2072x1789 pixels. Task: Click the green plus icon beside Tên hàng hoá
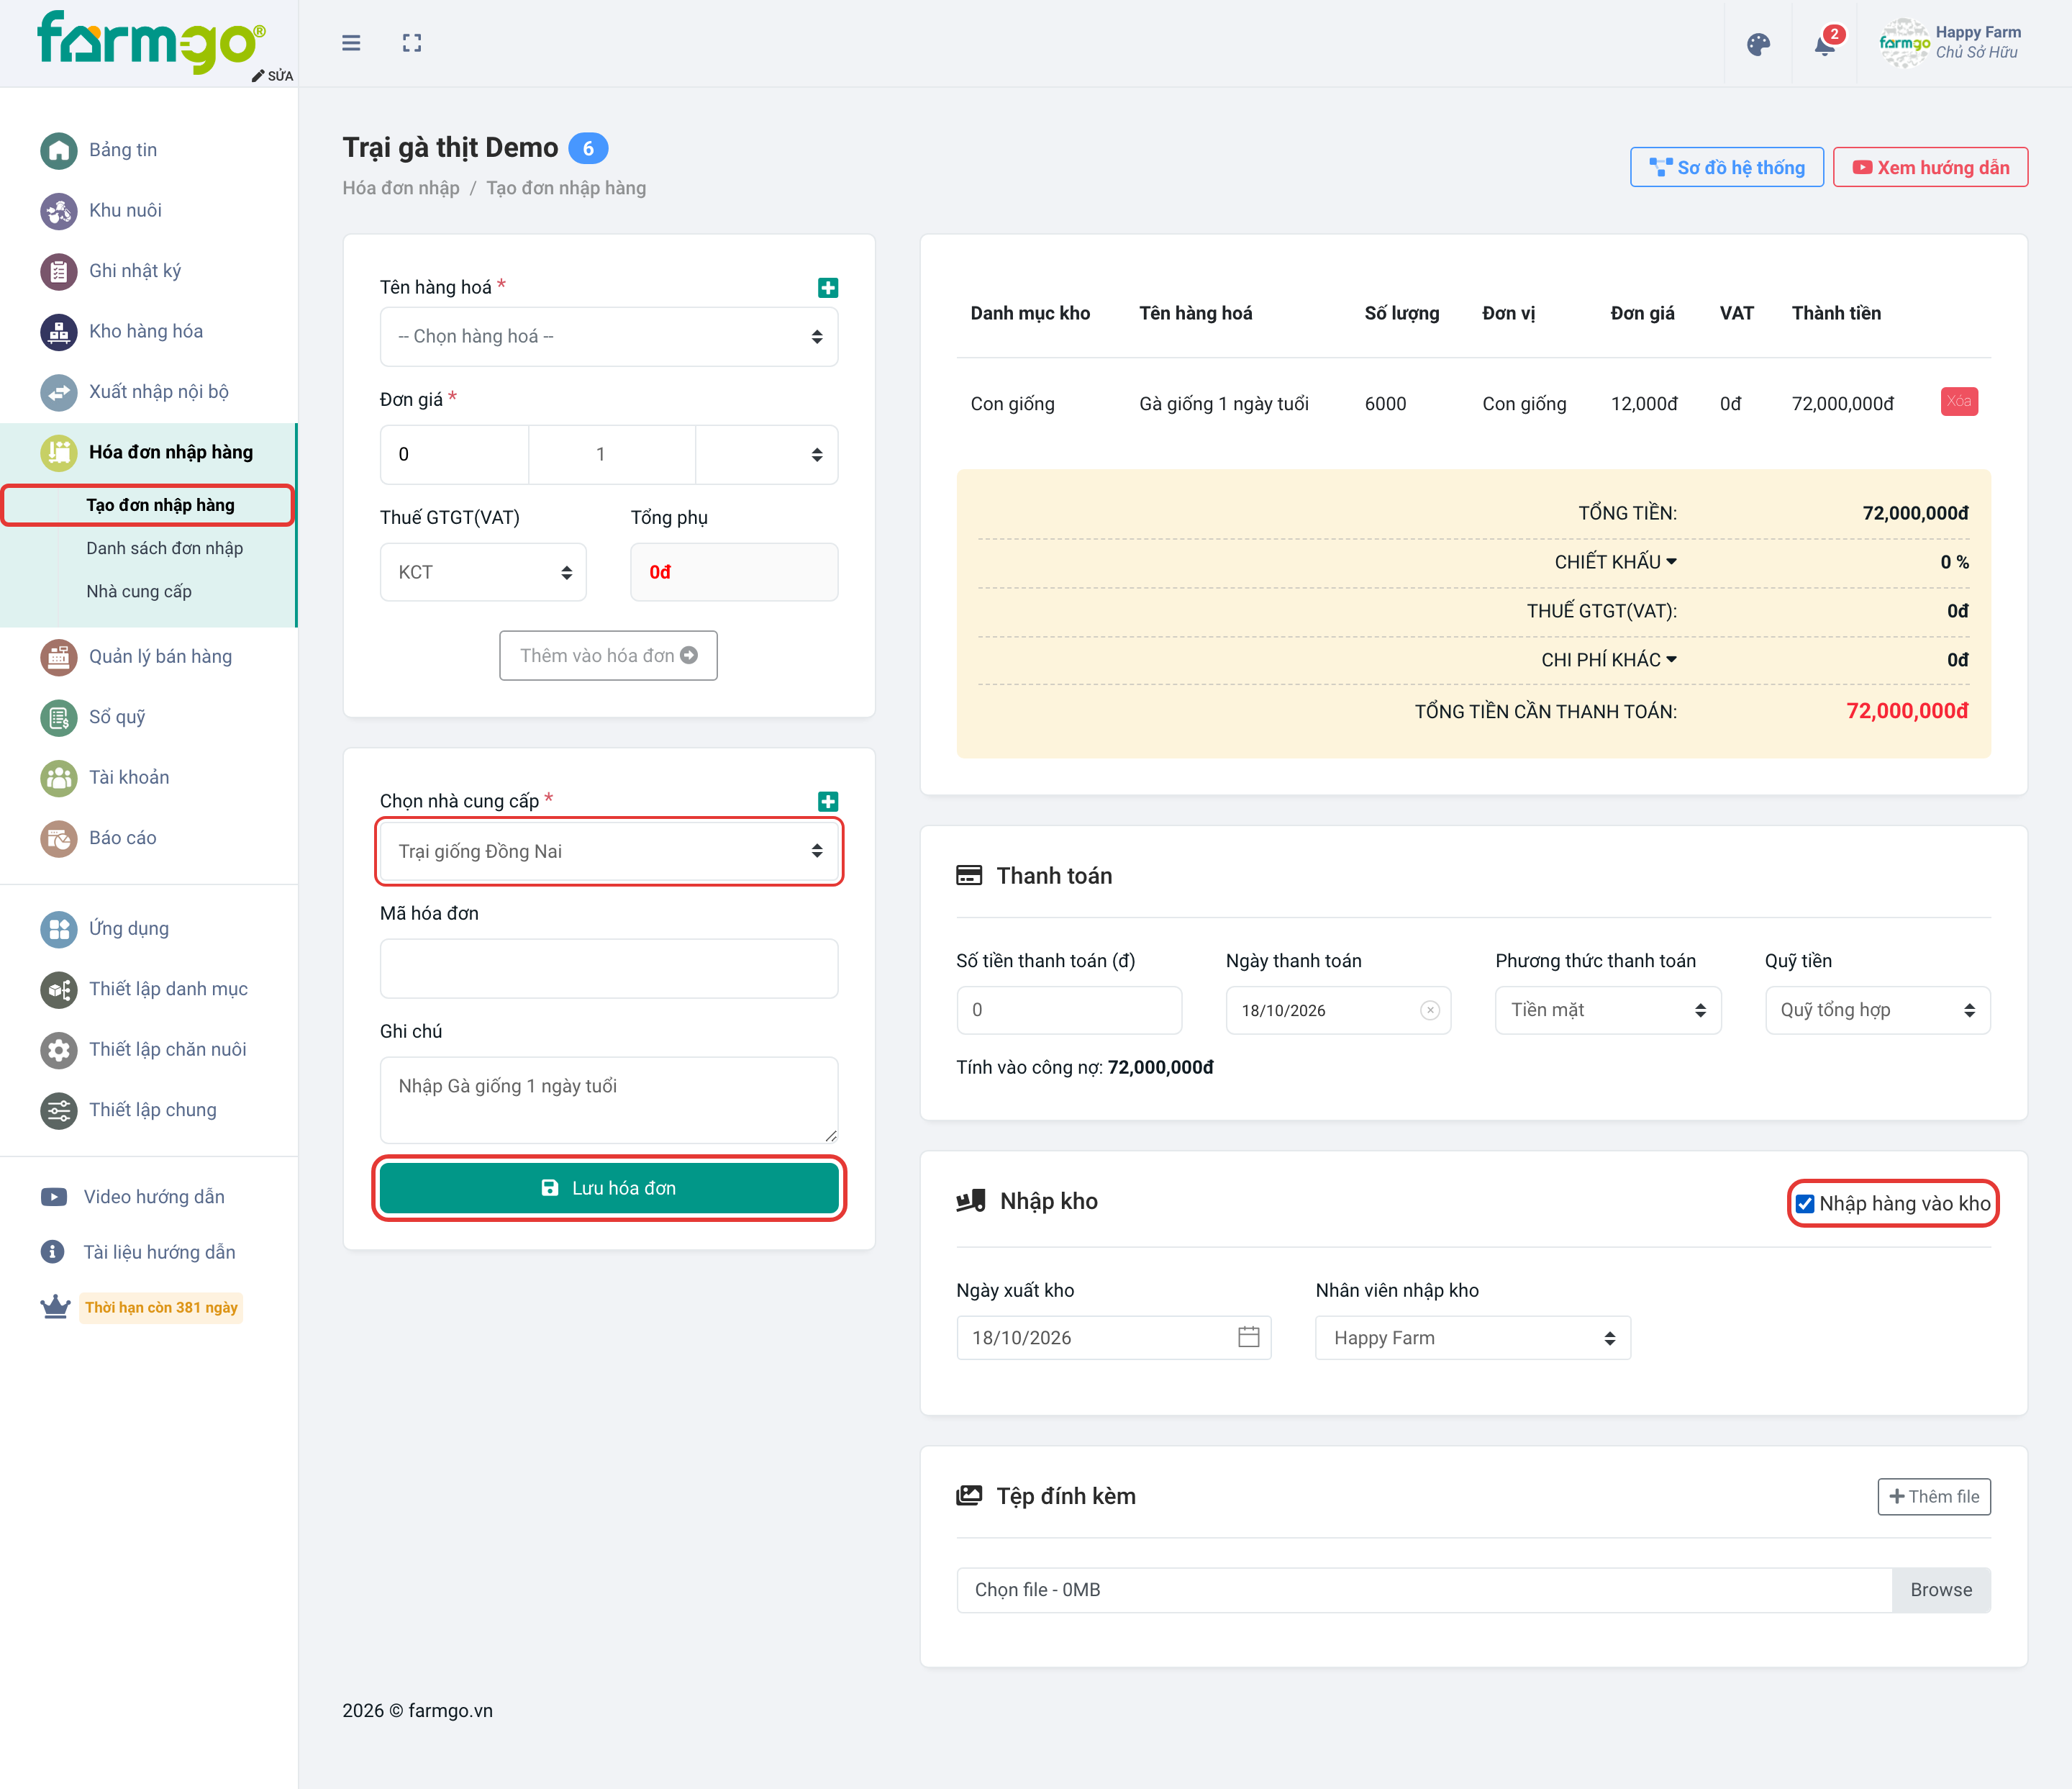click(828, 288)
